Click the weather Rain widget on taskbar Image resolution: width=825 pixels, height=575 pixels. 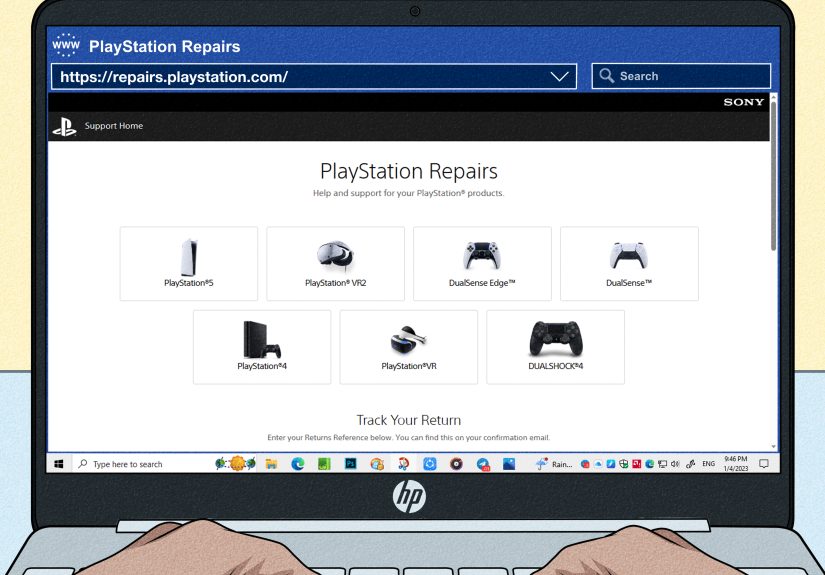pos(554,464)
